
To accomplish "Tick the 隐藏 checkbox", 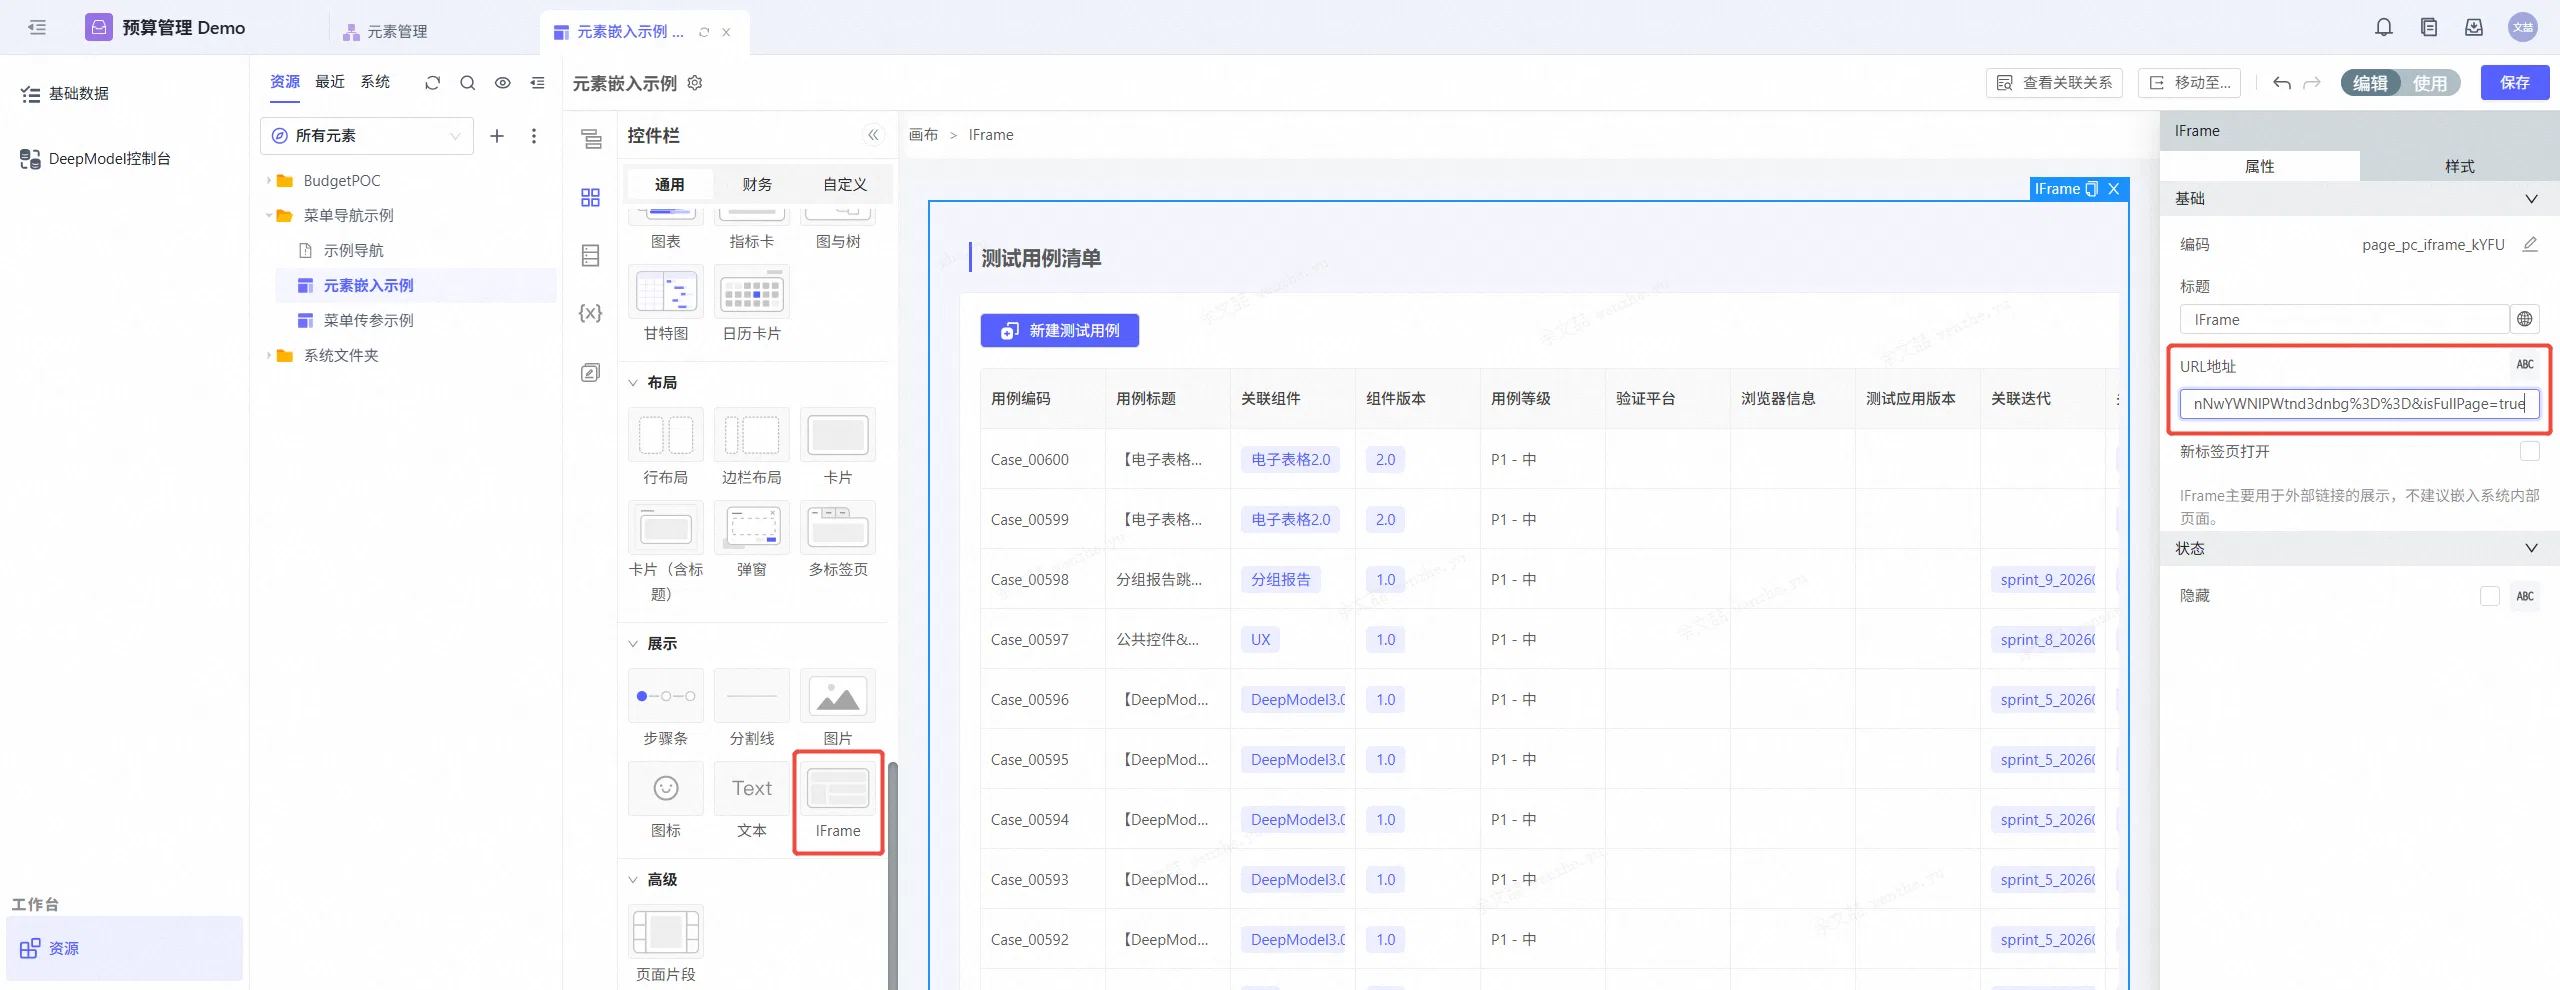I will (x=2490, y=596).
